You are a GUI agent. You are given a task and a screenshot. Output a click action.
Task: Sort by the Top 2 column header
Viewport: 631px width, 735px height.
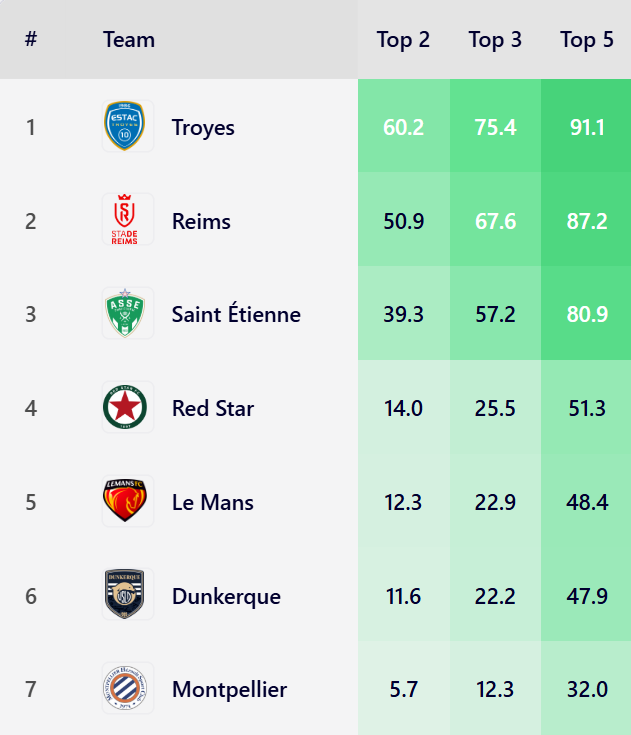click(403, 40)
